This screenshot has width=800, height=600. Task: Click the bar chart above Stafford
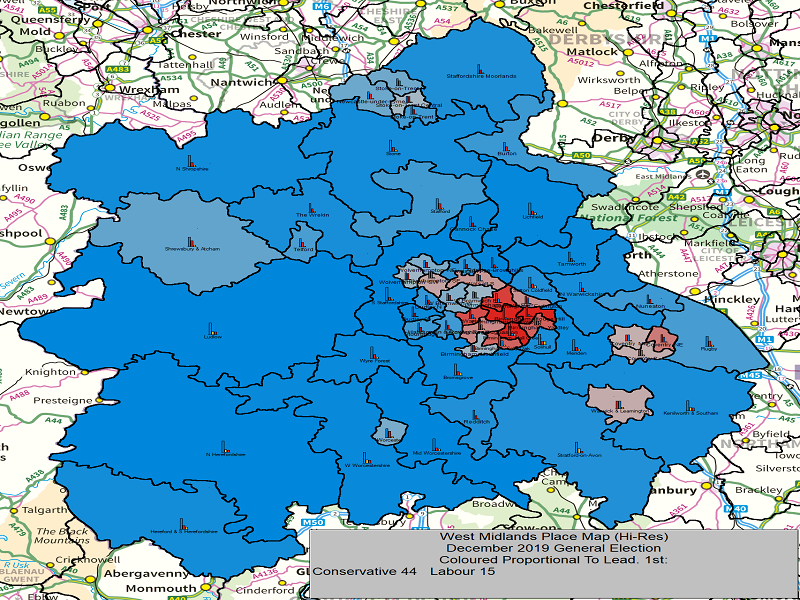438,204
